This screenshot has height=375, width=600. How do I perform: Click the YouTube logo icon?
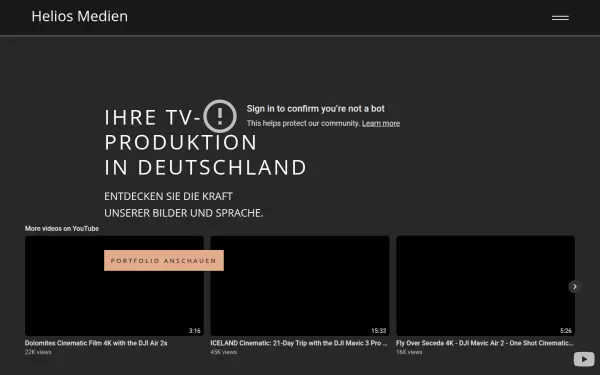pos(584,359)
